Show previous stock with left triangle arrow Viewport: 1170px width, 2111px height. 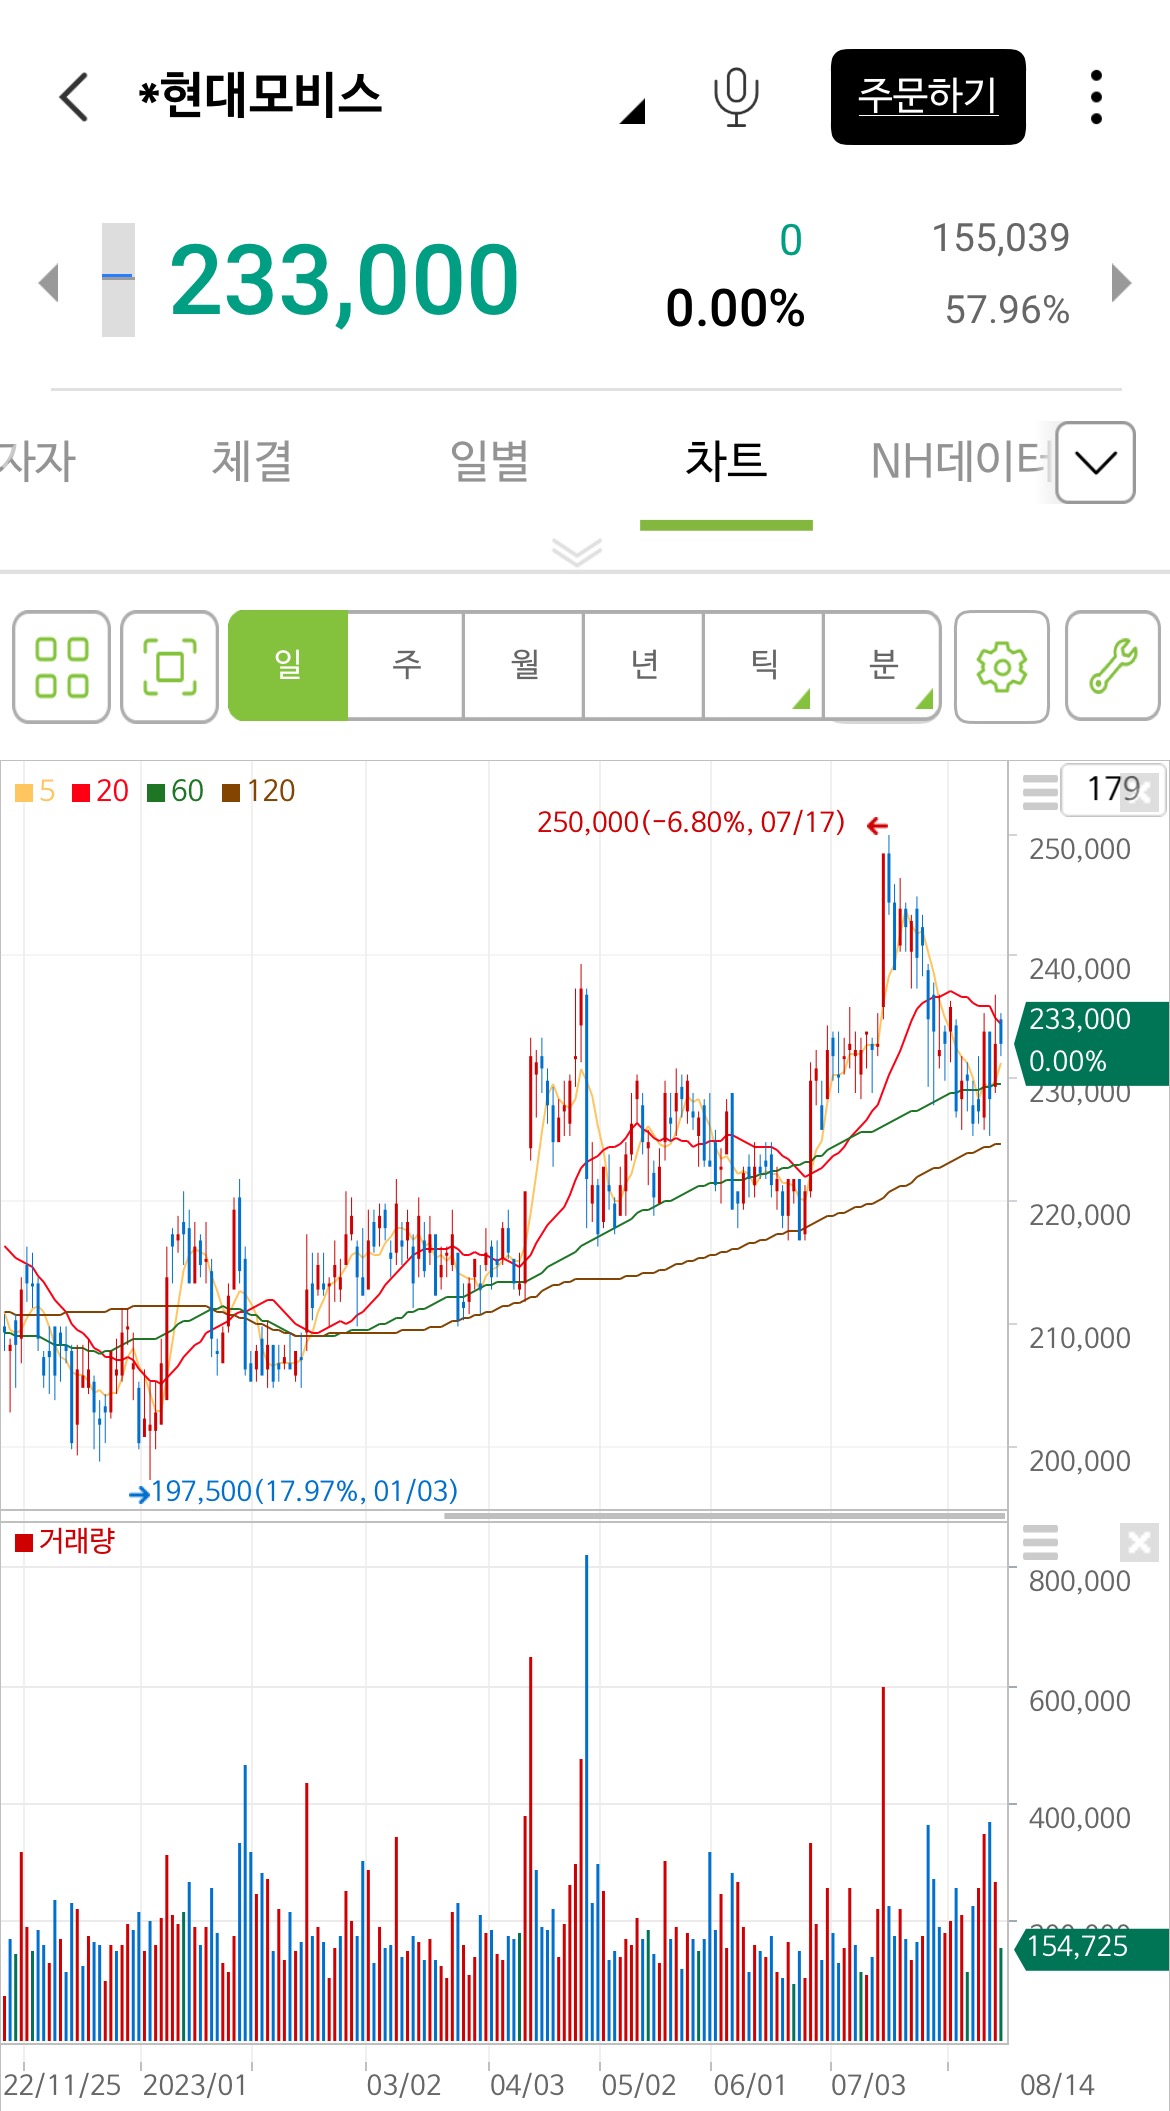click(x=49, y=282)
